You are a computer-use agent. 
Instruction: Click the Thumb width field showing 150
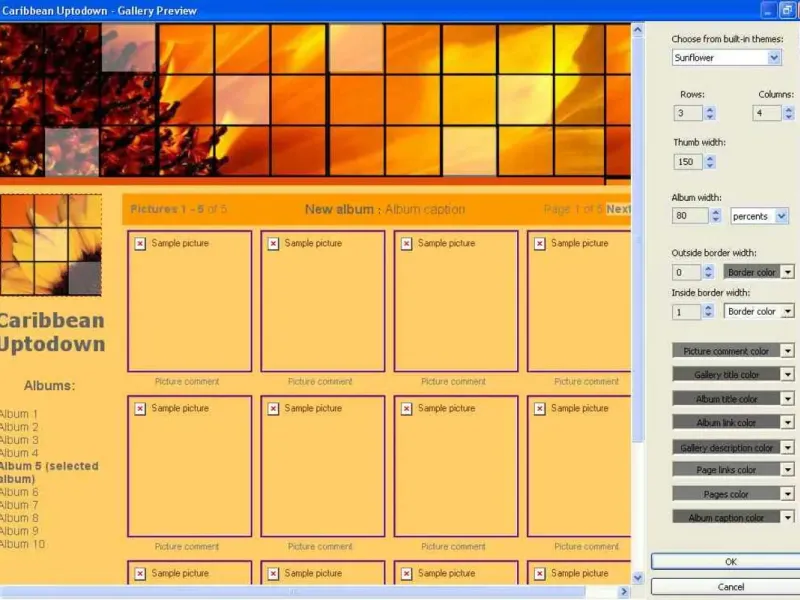pos(688,162)
